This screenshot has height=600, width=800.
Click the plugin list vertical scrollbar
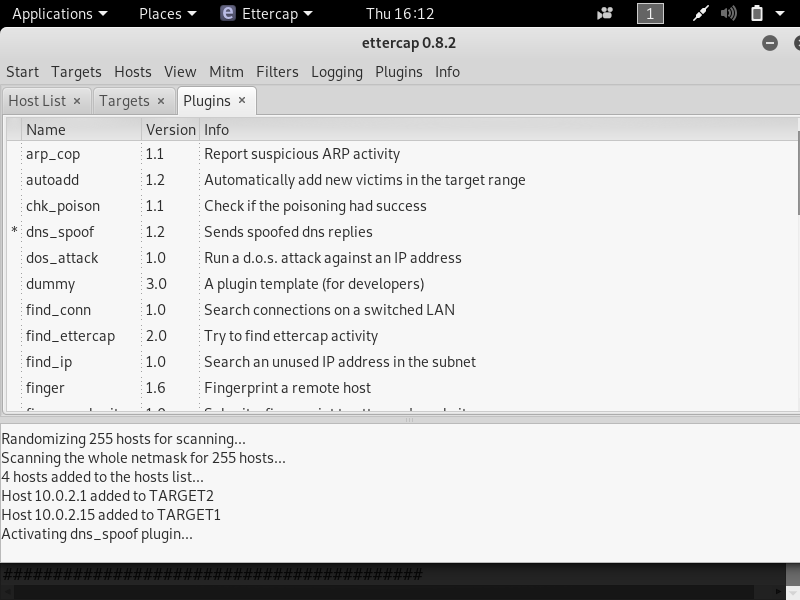[x=798, y=173]
